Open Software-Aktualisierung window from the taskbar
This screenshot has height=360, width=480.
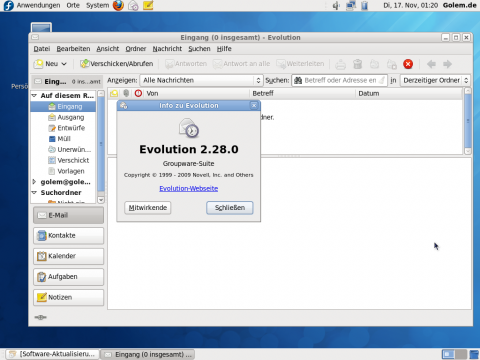[x=52, y=354]
